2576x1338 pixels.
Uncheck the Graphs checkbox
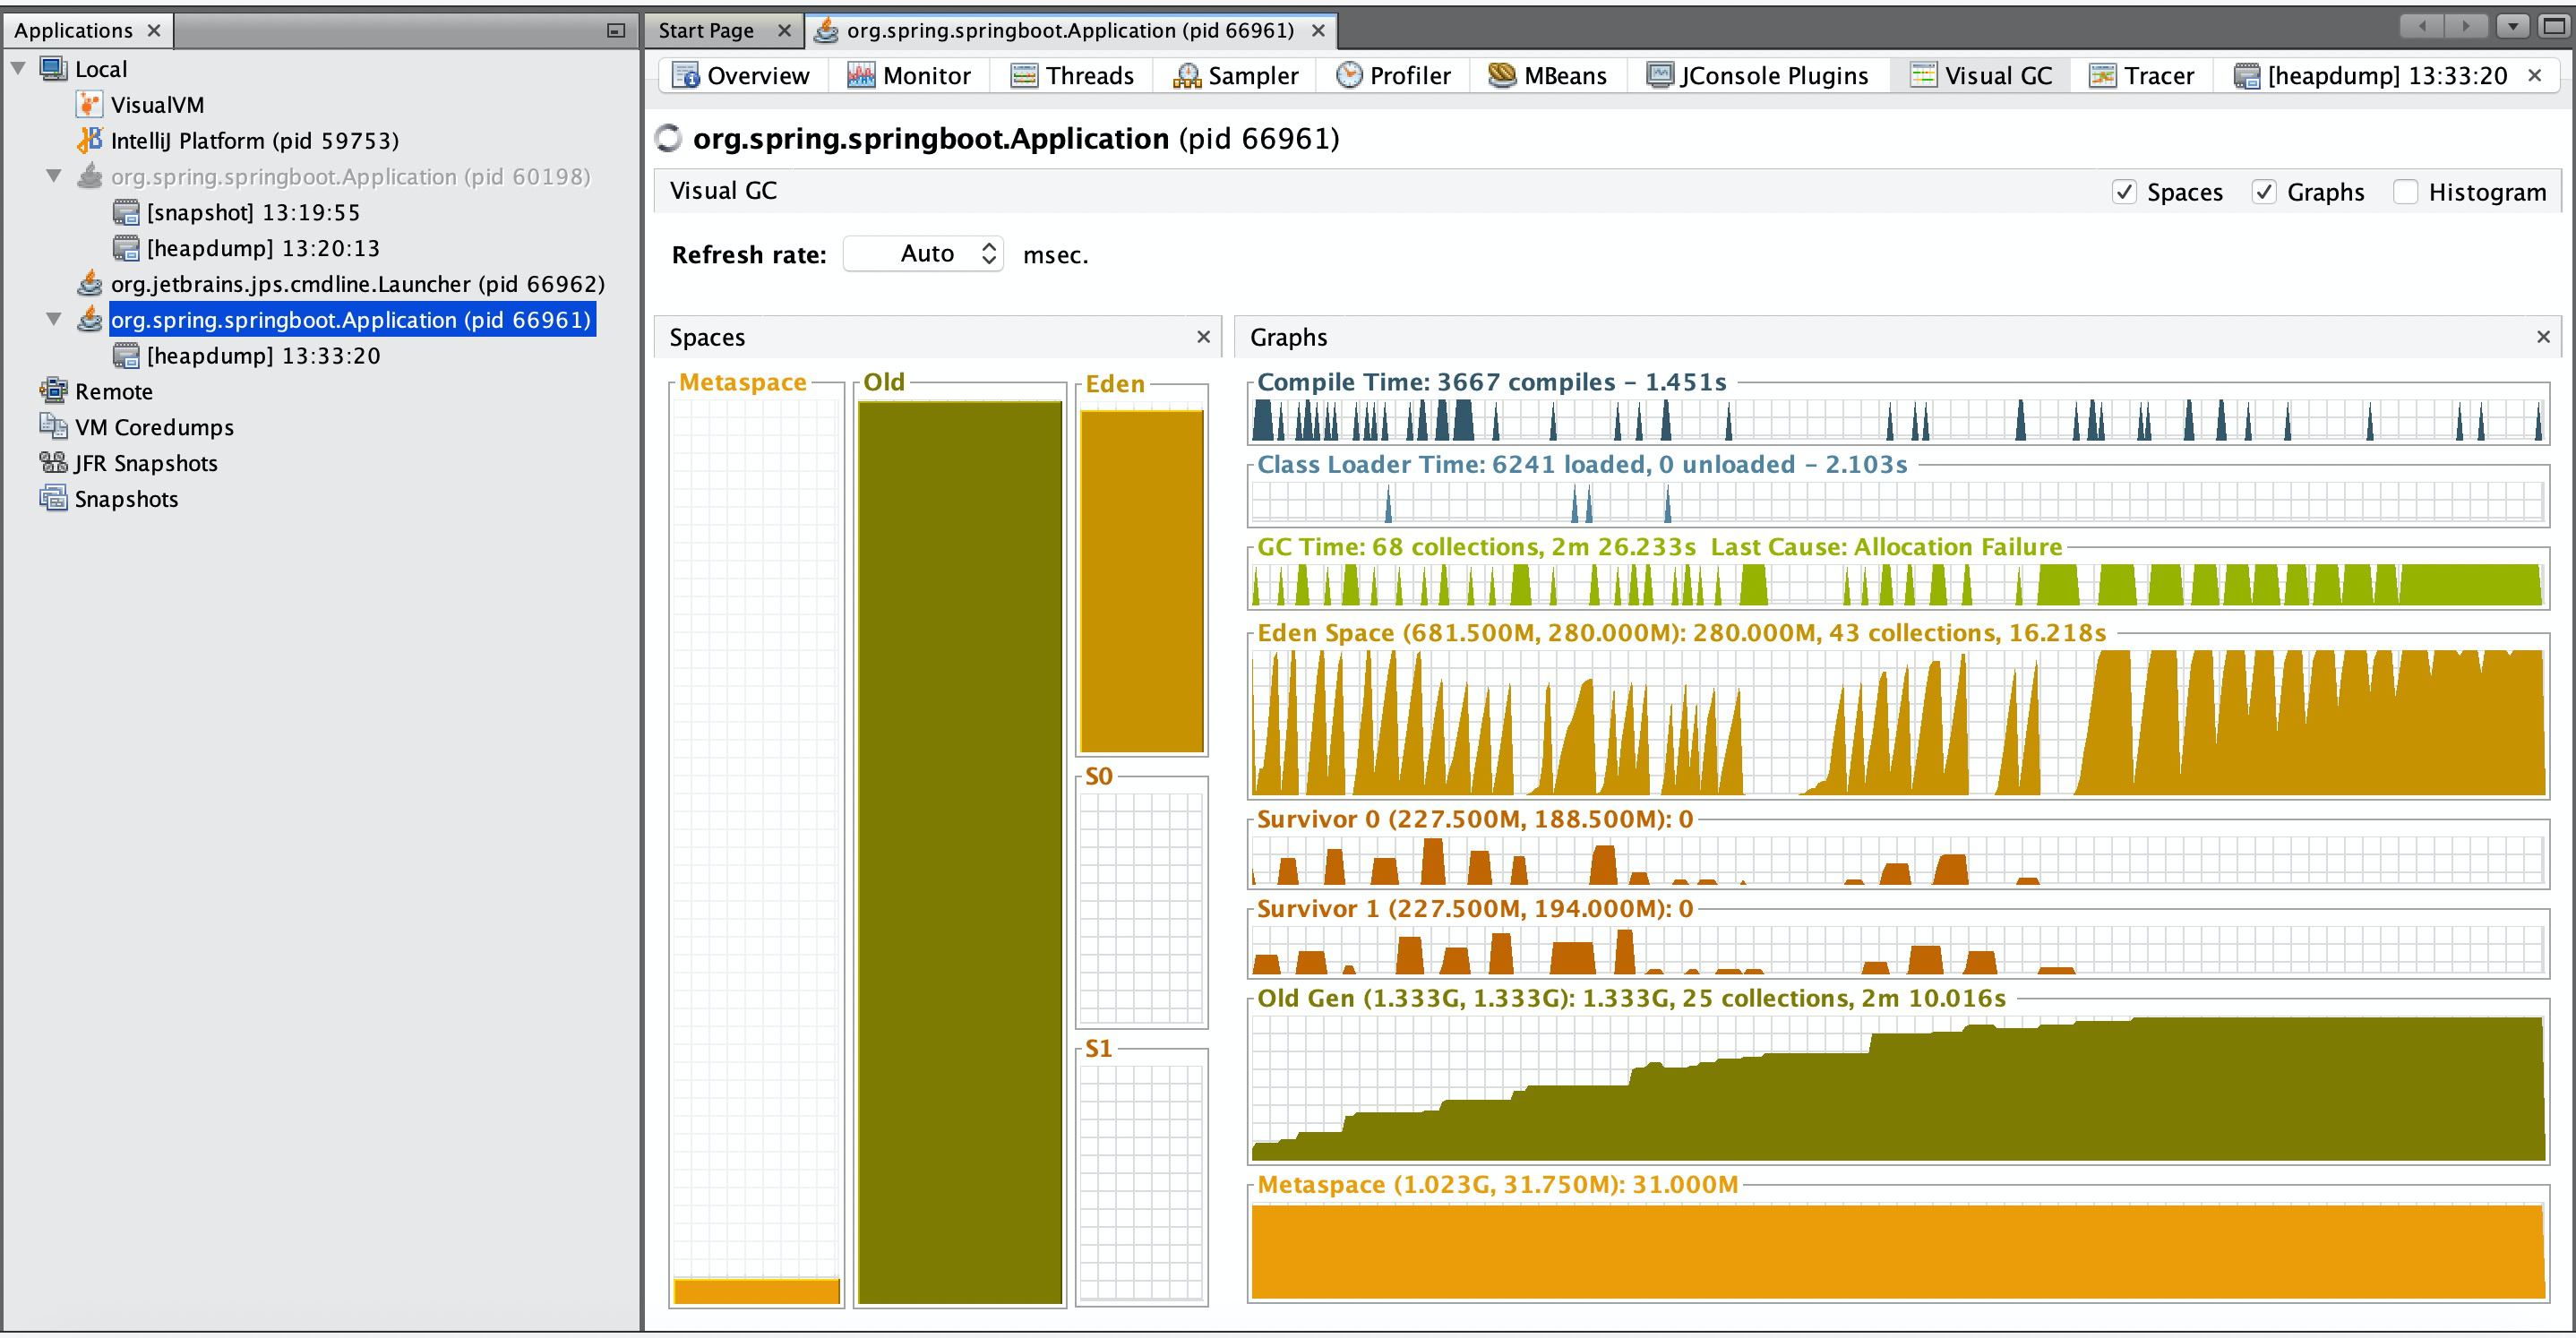[2264, 192]
